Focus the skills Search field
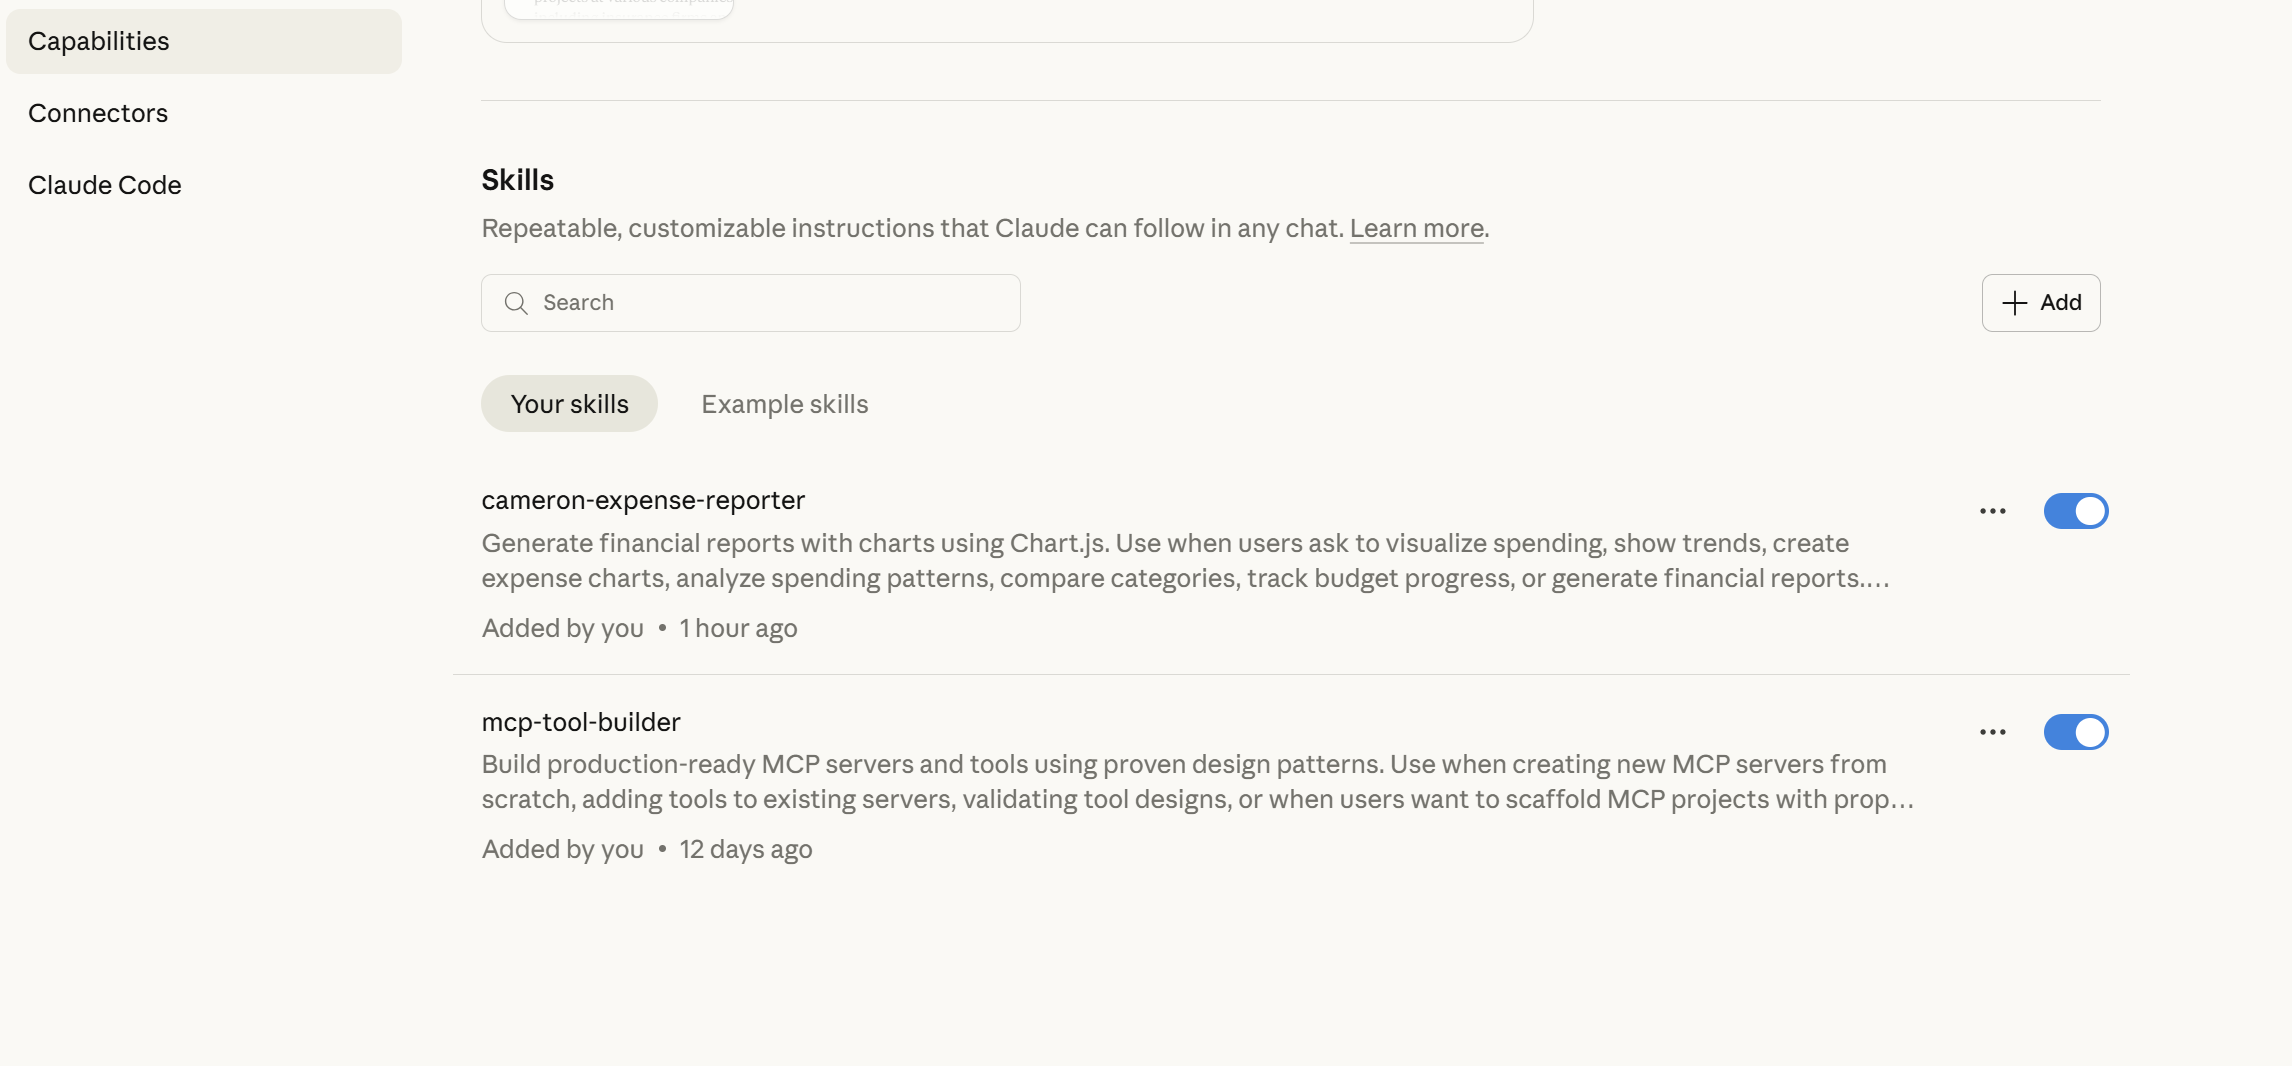 click(x=770, y=303)
